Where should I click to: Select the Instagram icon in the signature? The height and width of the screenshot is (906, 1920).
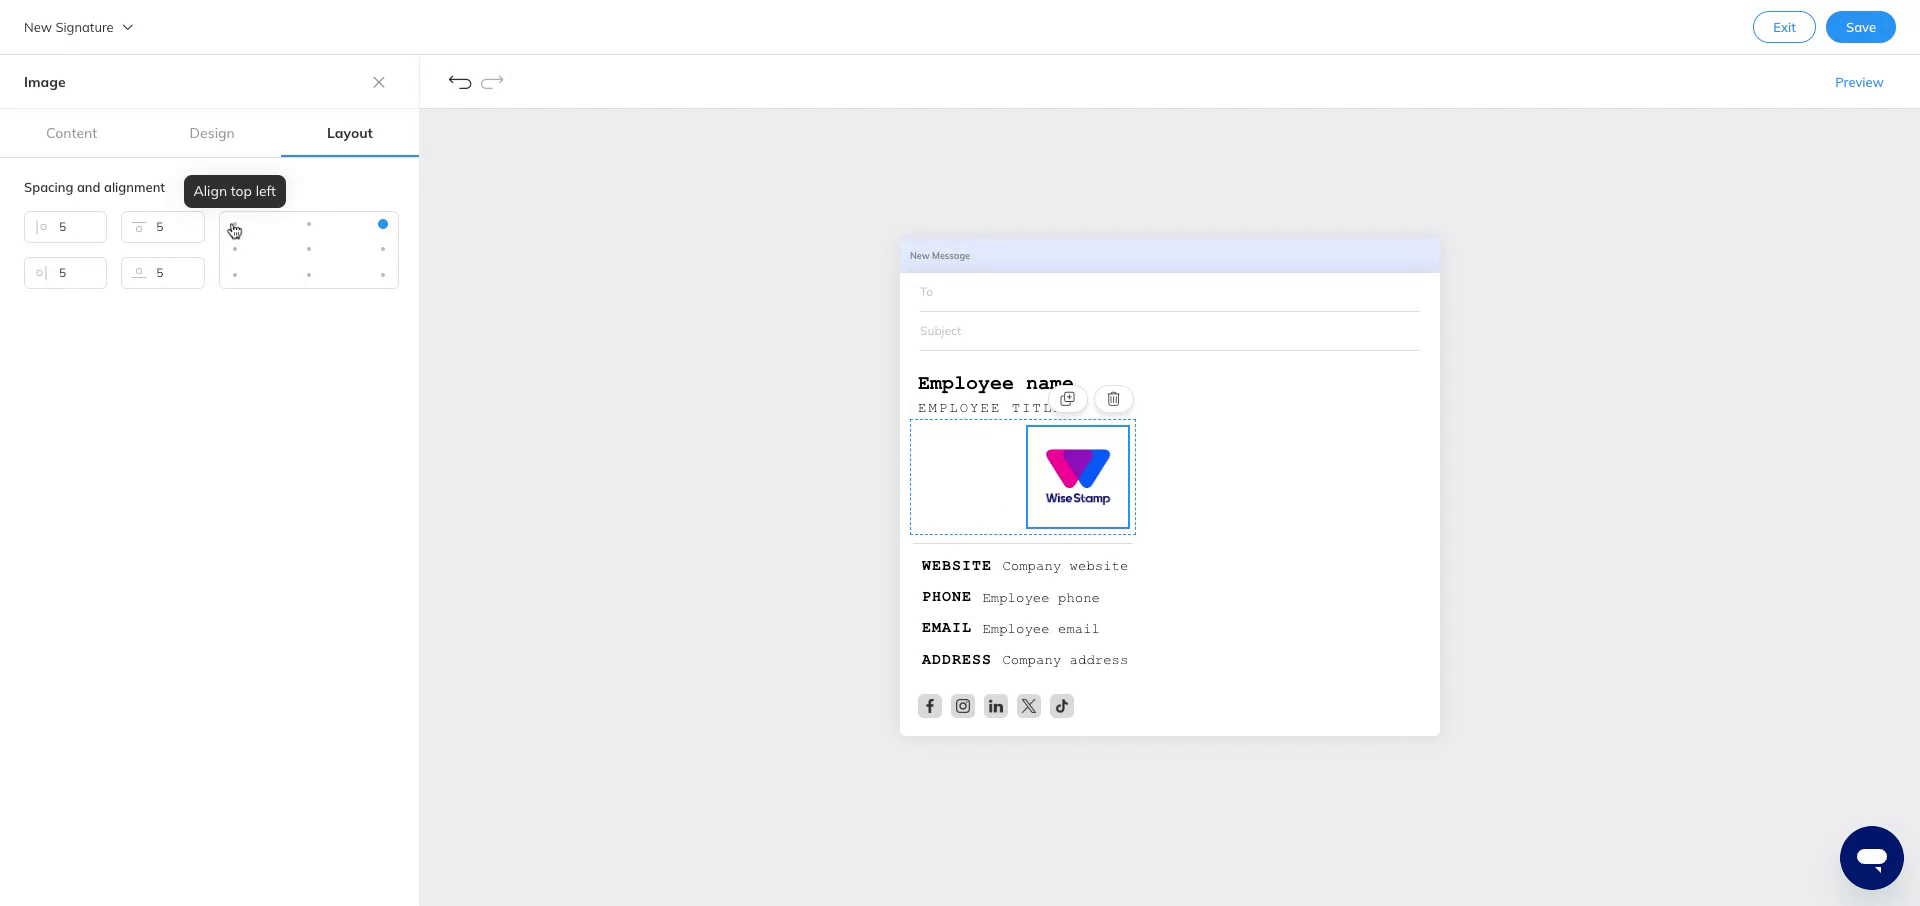963,706
